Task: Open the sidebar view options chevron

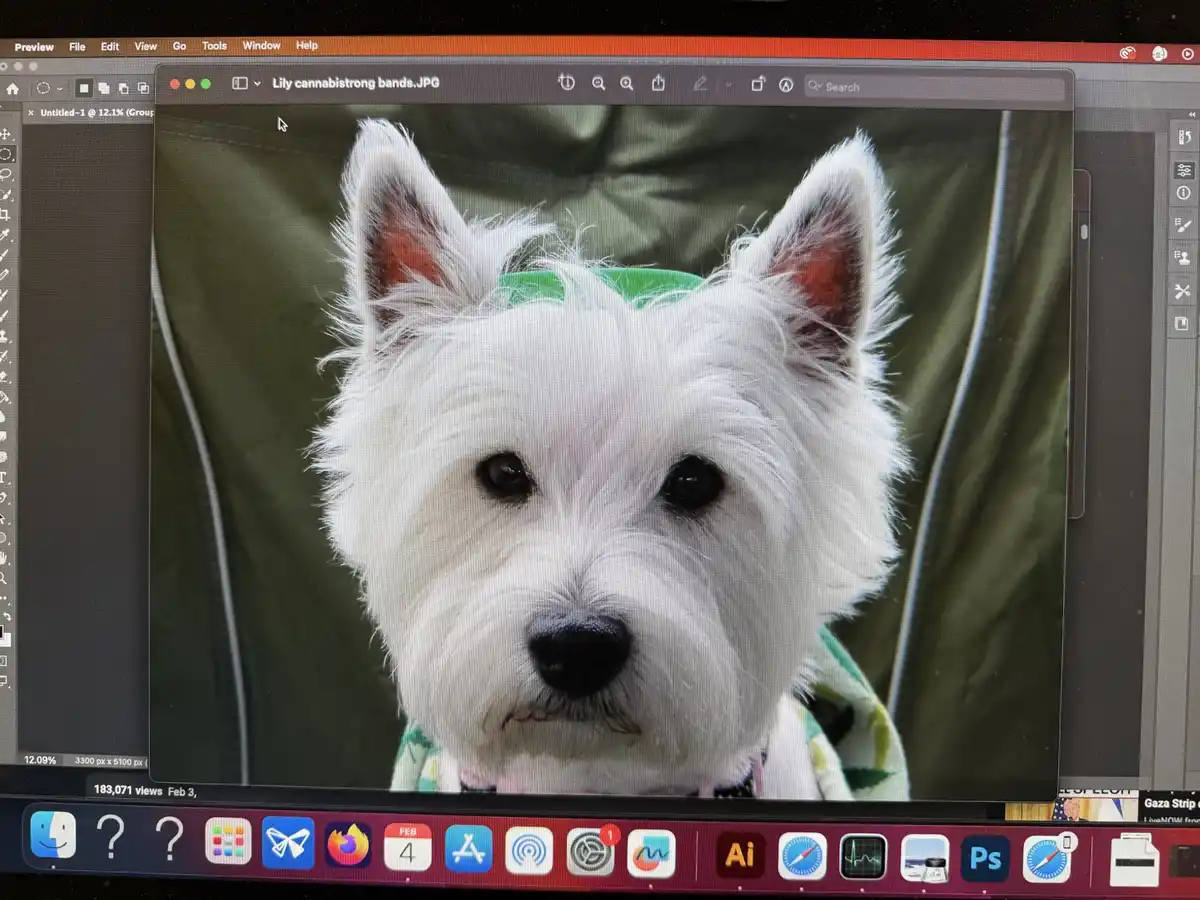Action: [x=257, y=84]
